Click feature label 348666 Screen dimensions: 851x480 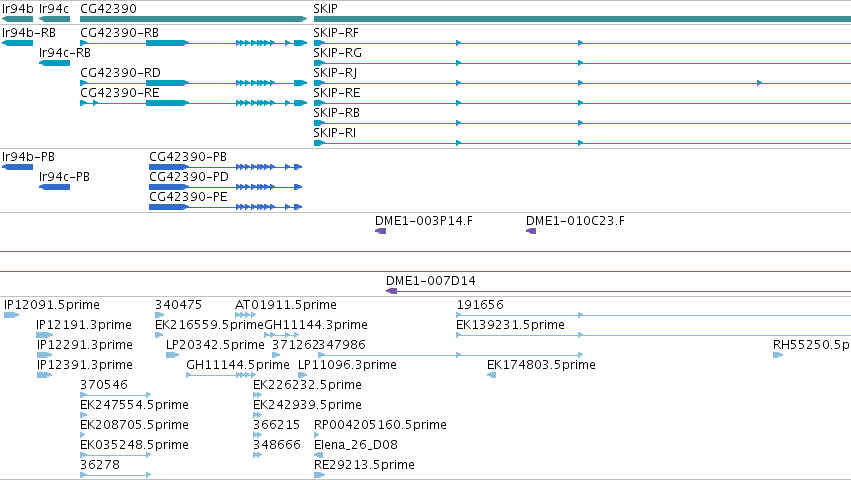pyautogui.click(x=277, y=445)
